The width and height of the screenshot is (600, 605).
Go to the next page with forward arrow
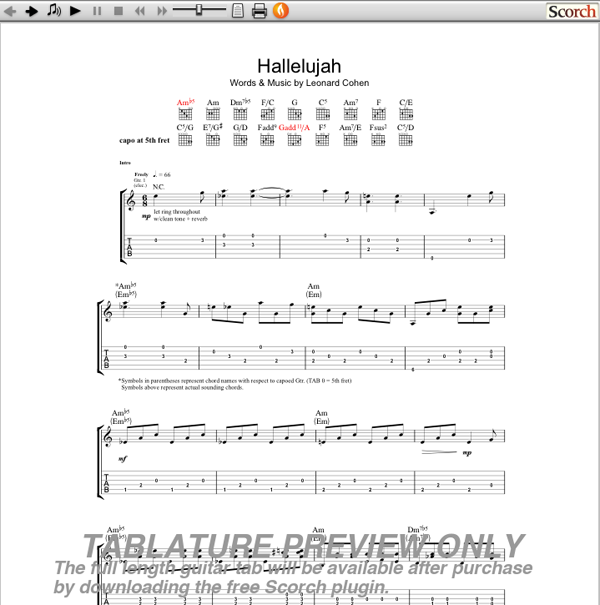32,11
